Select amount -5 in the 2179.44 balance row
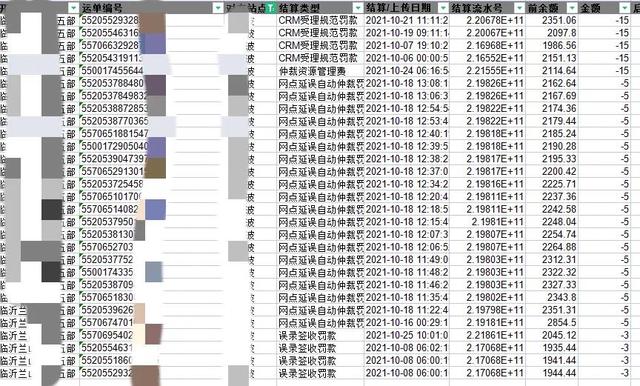 pyautogui.click(x=605, y=121)
